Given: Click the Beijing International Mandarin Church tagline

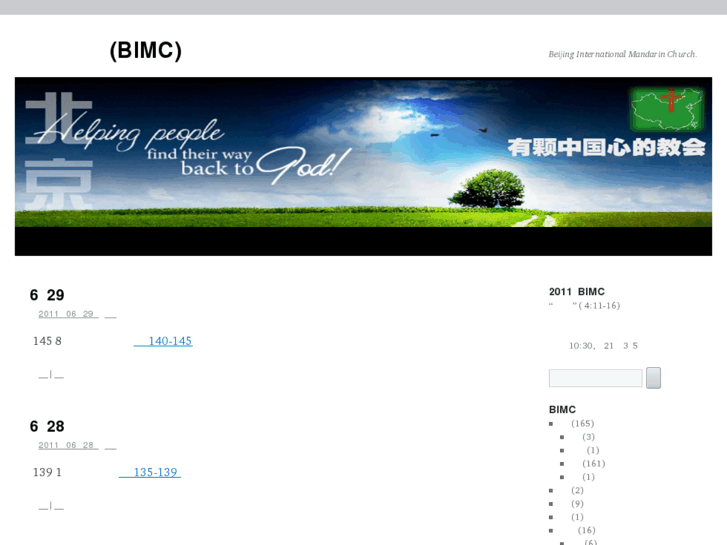Looking at the screenshot, I should click(623, 54).
